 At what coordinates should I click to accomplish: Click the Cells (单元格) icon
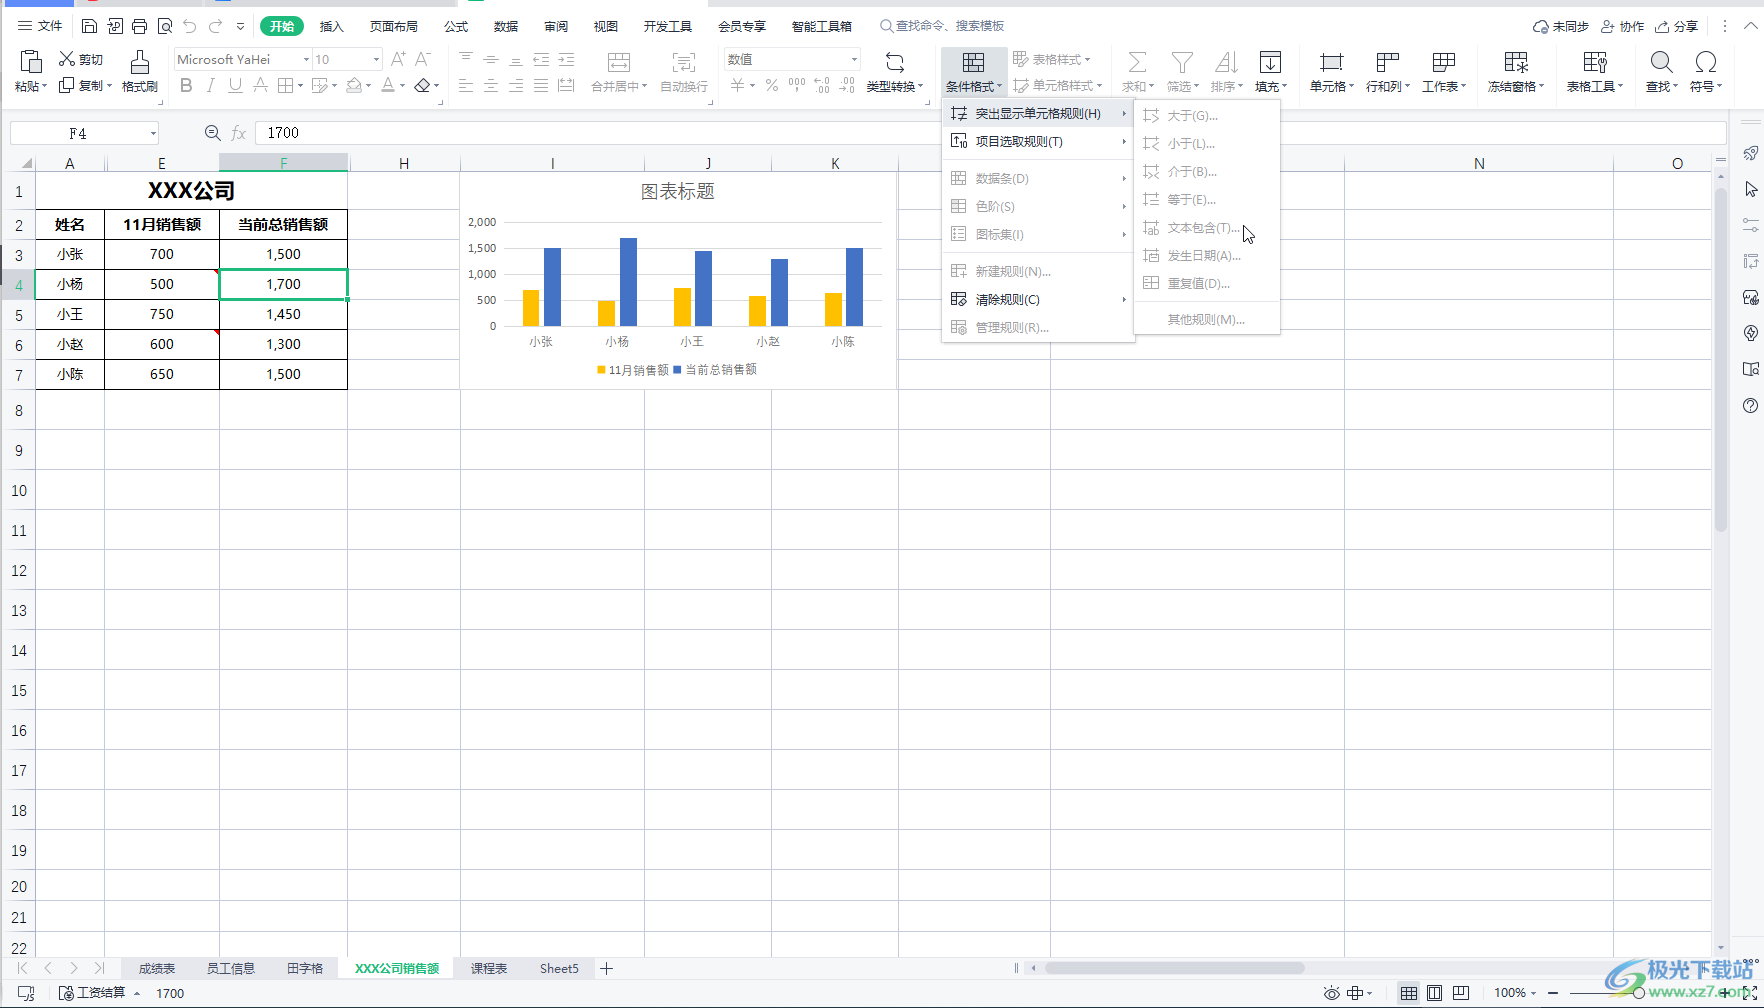coord(1331,63)
